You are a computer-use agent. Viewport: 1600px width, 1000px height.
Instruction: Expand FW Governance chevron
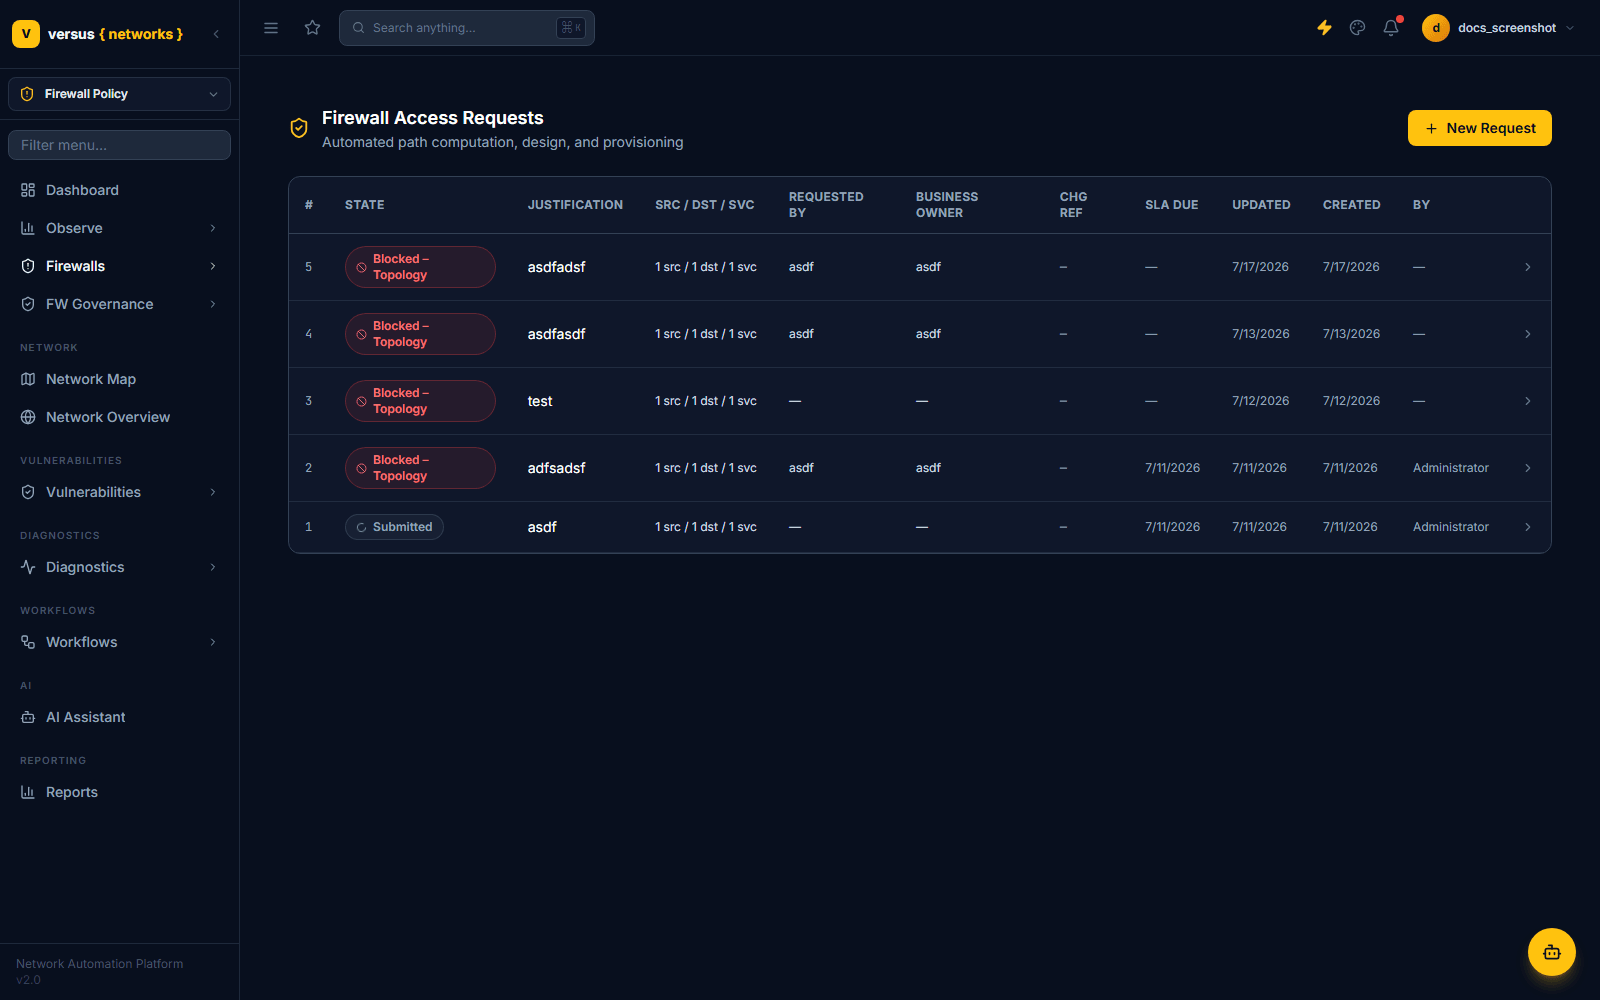click(x=213, y=304)
